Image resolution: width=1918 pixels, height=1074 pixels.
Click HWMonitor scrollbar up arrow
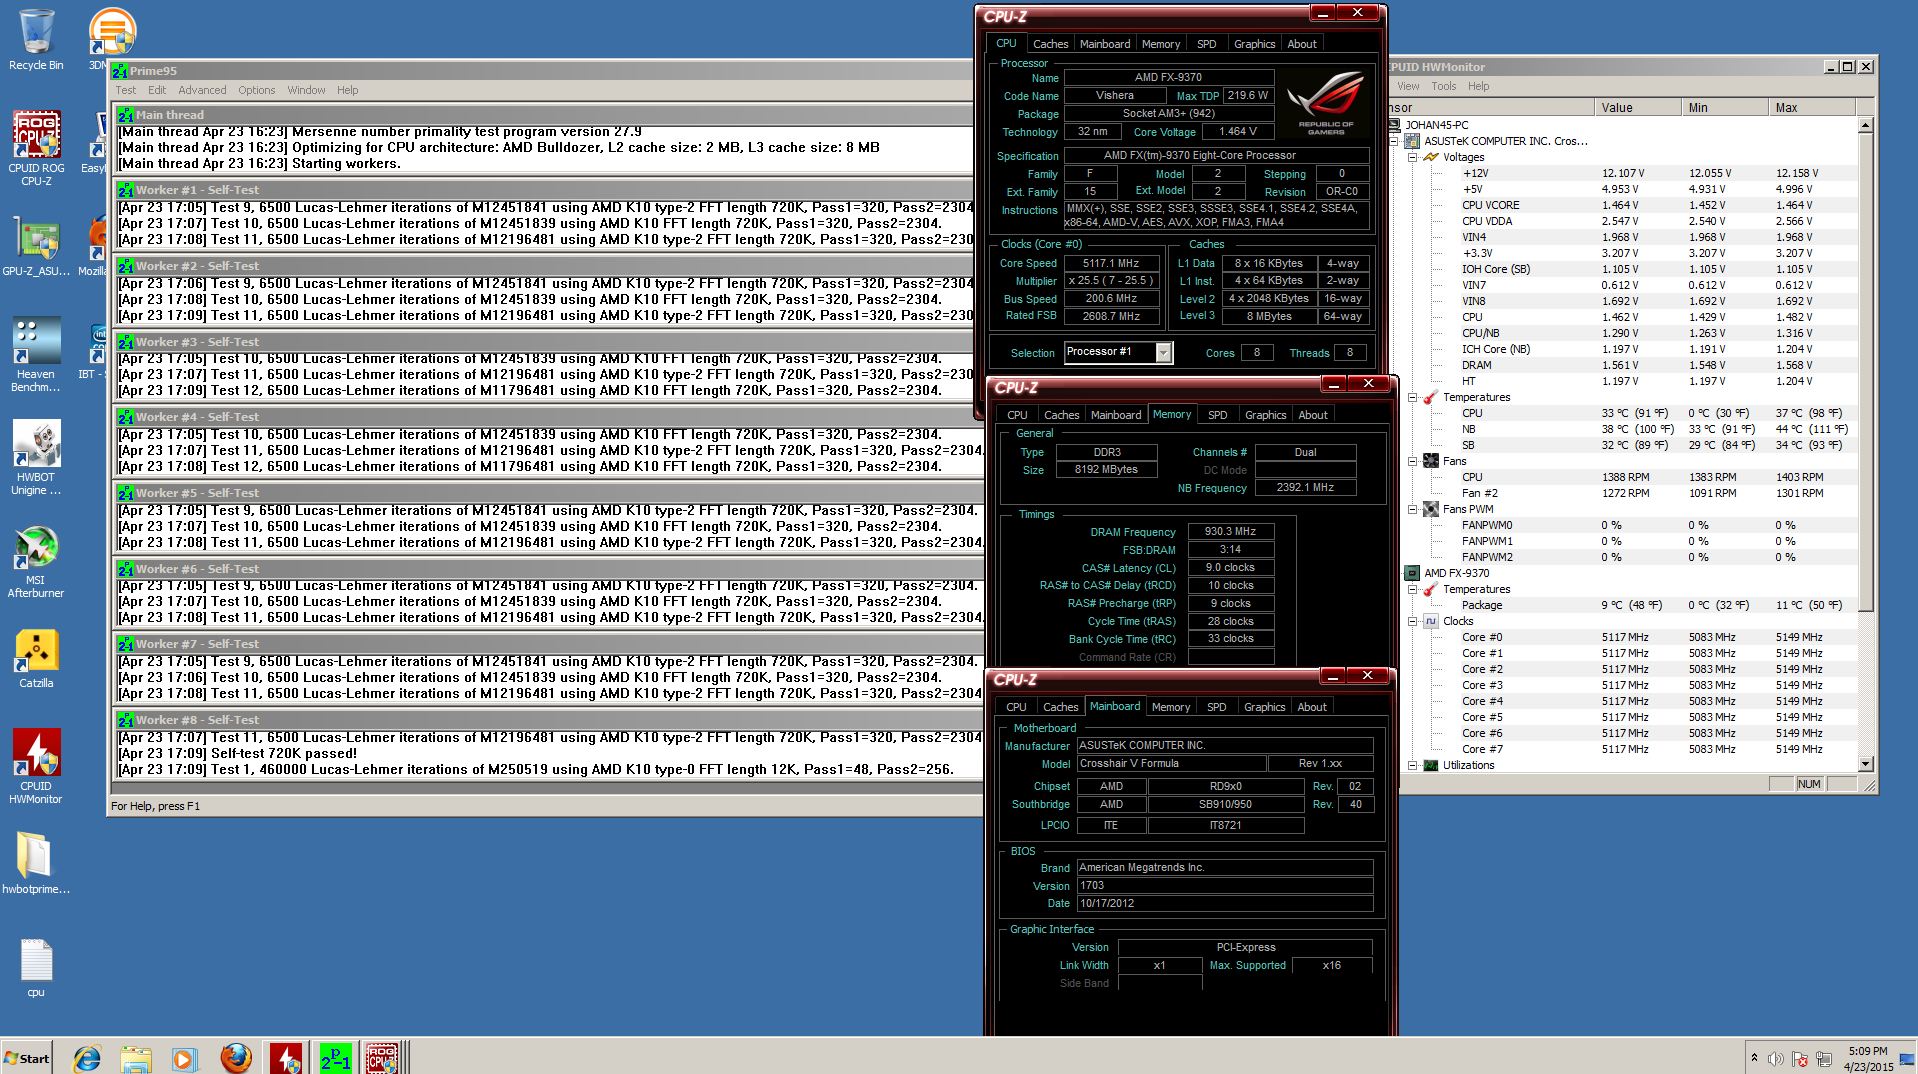1865,125
